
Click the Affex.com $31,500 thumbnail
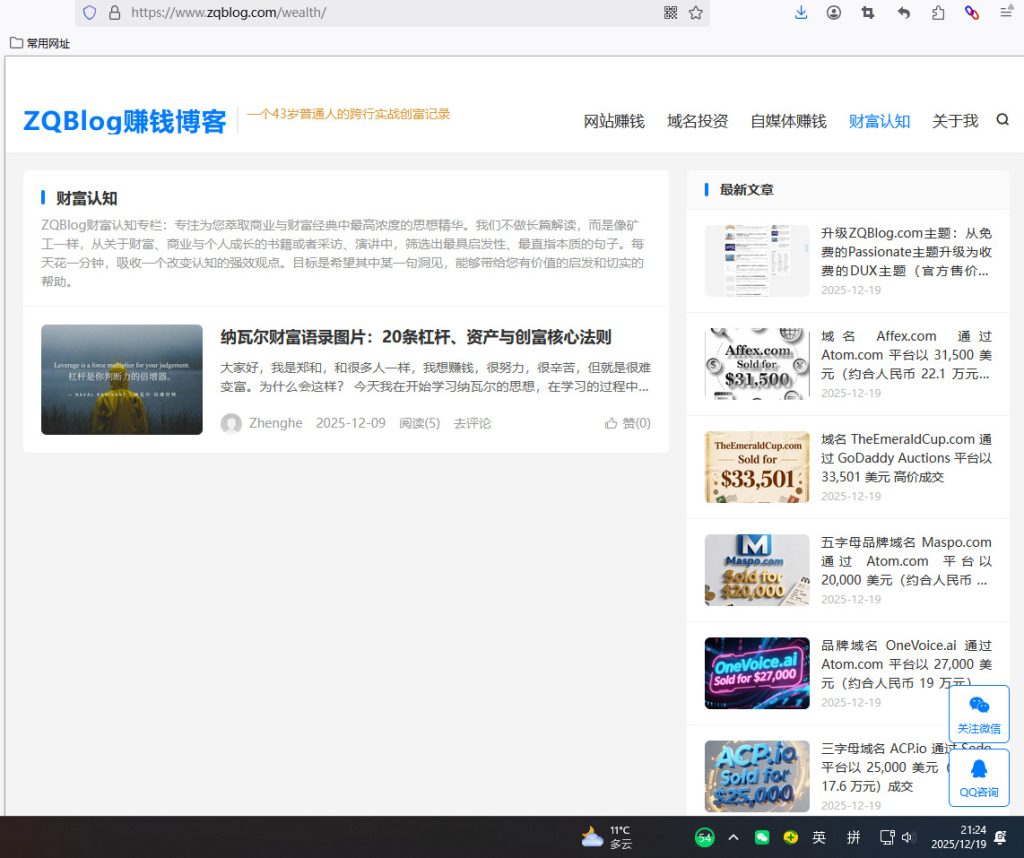click(x=757, y=364)
